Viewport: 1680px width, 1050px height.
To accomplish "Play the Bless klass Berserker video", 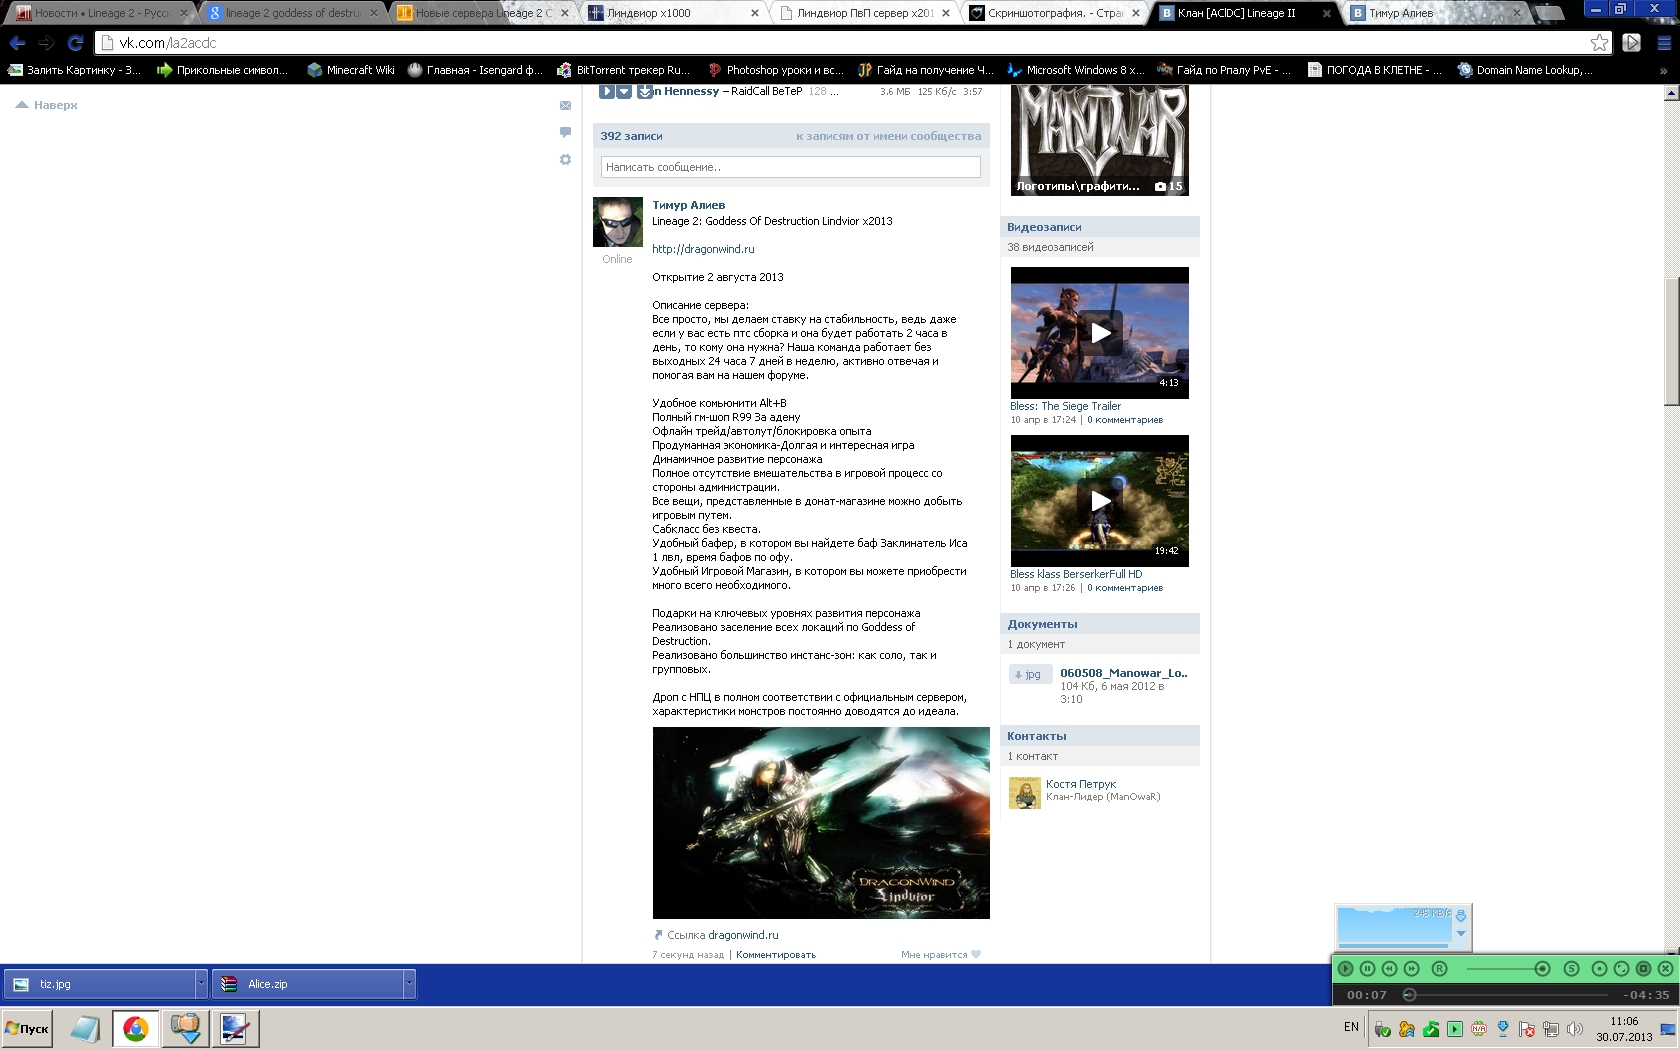I will [1100, 501].
